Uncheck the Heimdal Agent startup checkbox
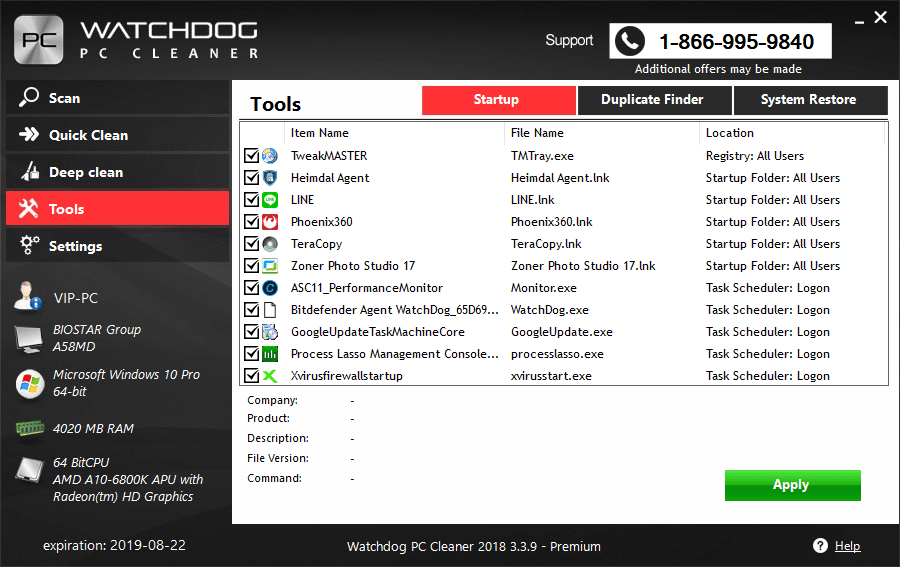The height and width of the screenshot is (567, 900). pos(251,177)
